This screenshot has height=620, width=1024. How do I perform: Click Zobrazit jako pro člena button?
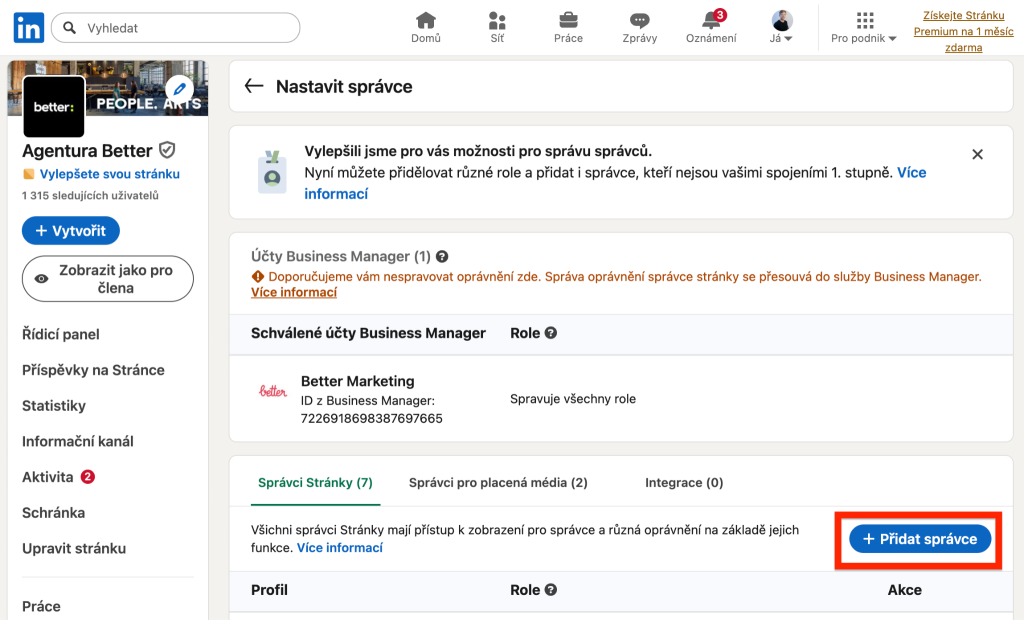[x=108, y=279]
